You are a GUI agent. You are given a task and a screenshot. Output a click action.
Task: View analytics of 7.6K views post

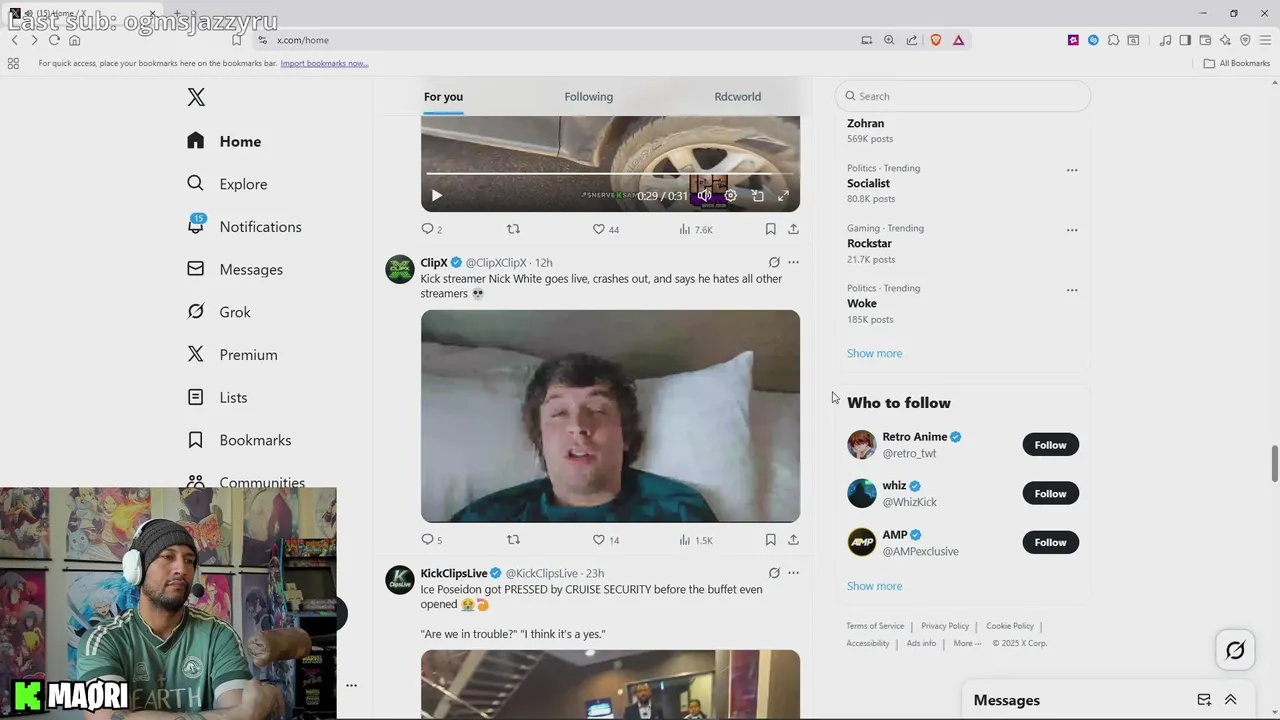pyautogui.click(x=695, y=229)
